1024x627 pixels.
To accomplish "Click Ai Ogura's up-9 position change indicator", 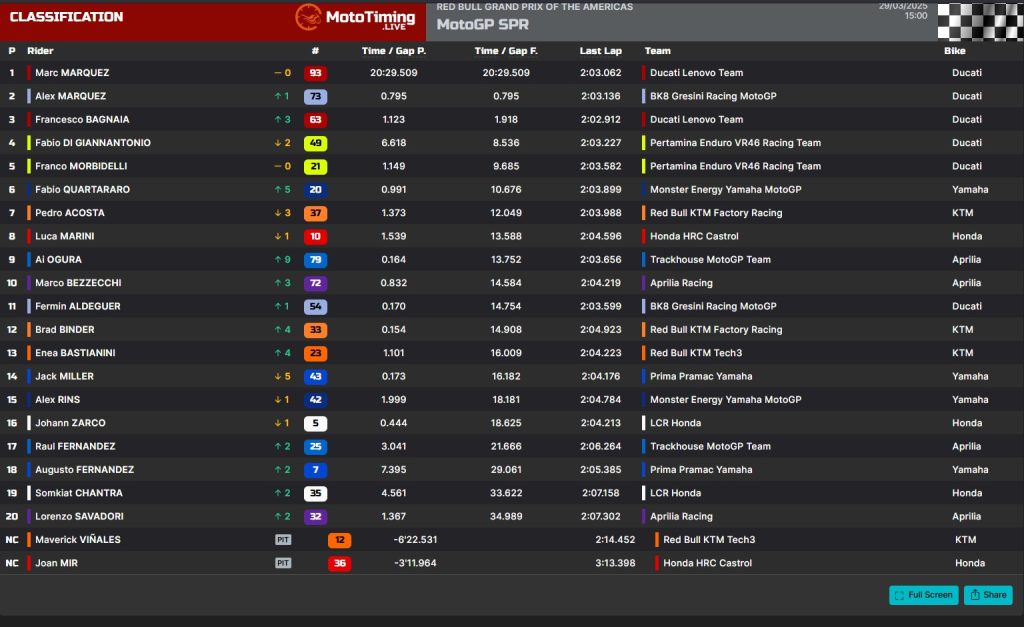I will 282,260.
